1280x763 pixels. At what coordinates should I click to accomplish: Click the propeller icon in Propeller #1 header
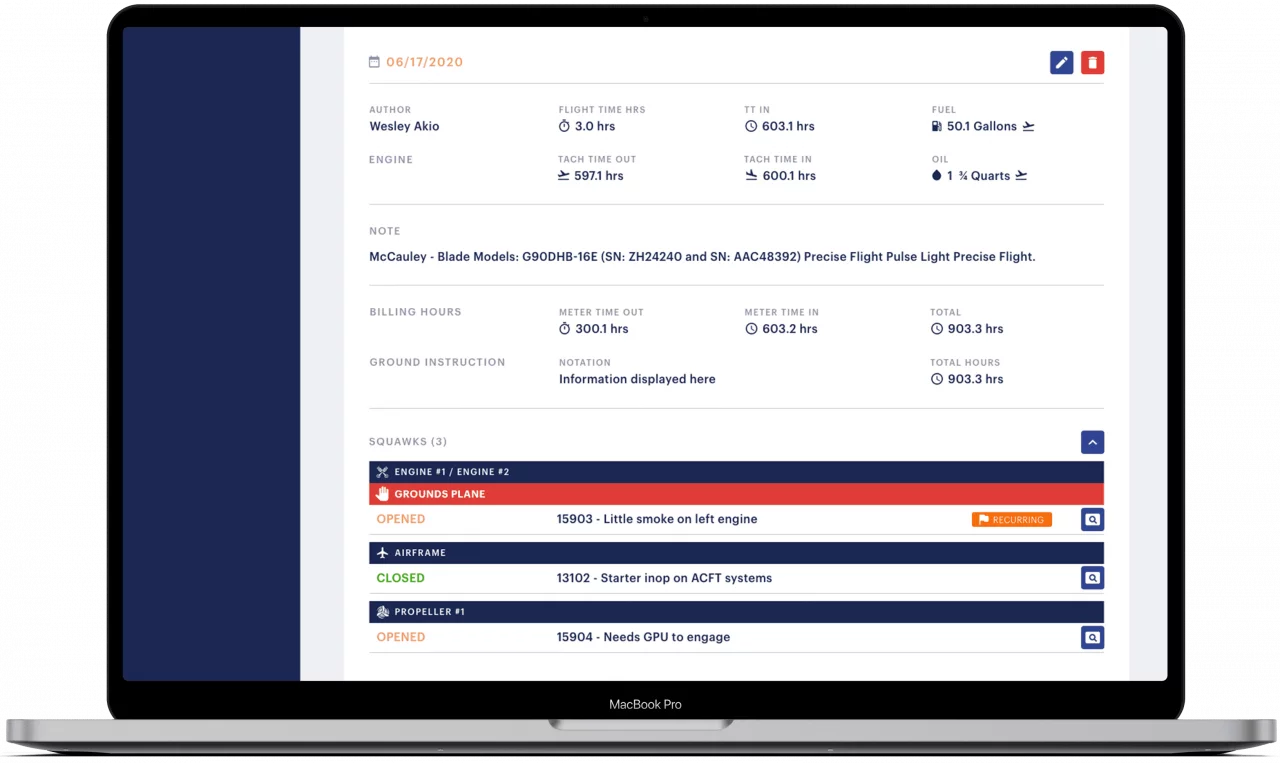click(x=382, y=612)
